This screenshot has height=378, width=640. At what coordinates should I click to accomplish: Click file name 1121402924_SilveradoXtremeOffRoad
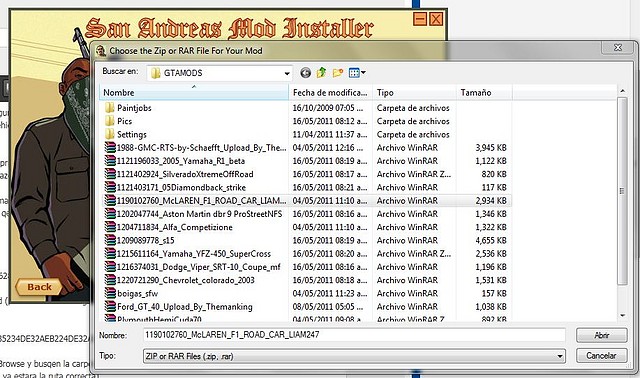coord(185,174)
